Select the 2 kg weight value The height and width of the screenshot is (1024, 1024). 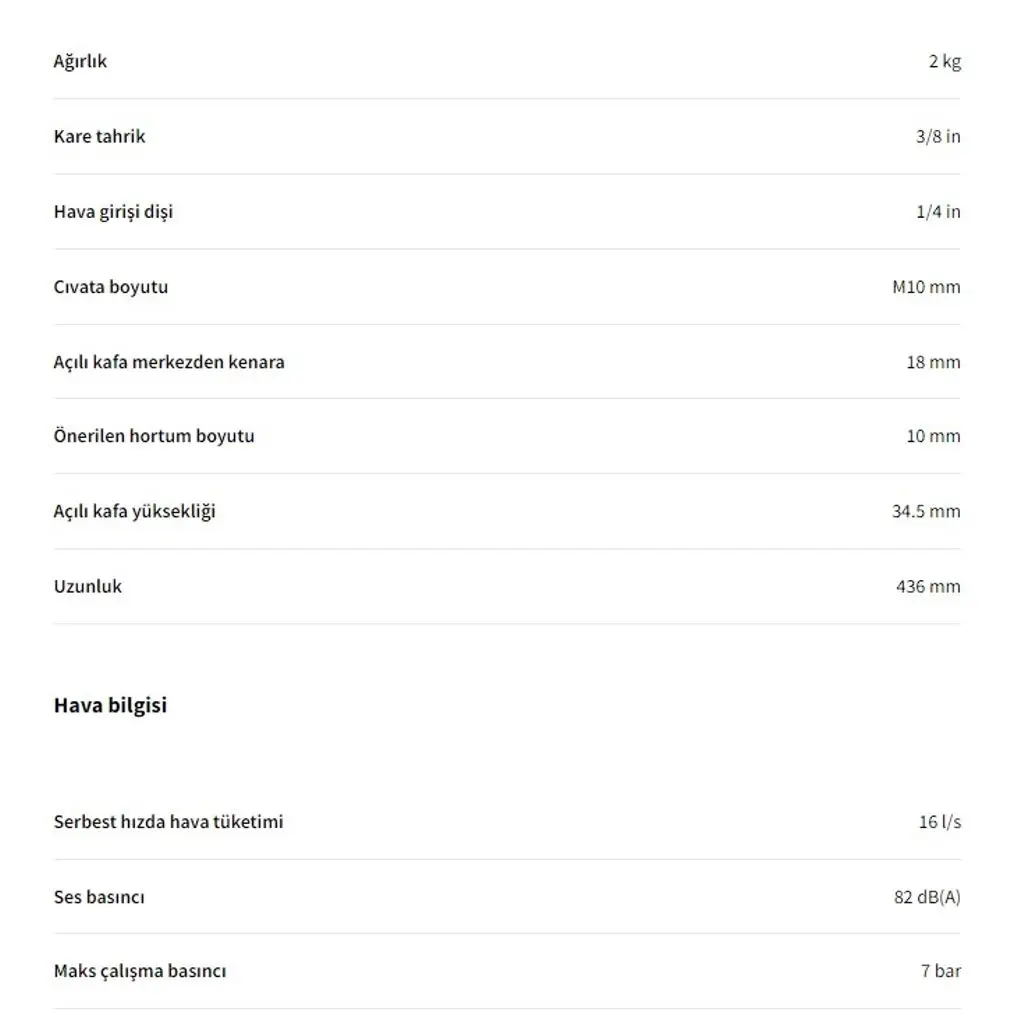944,61
